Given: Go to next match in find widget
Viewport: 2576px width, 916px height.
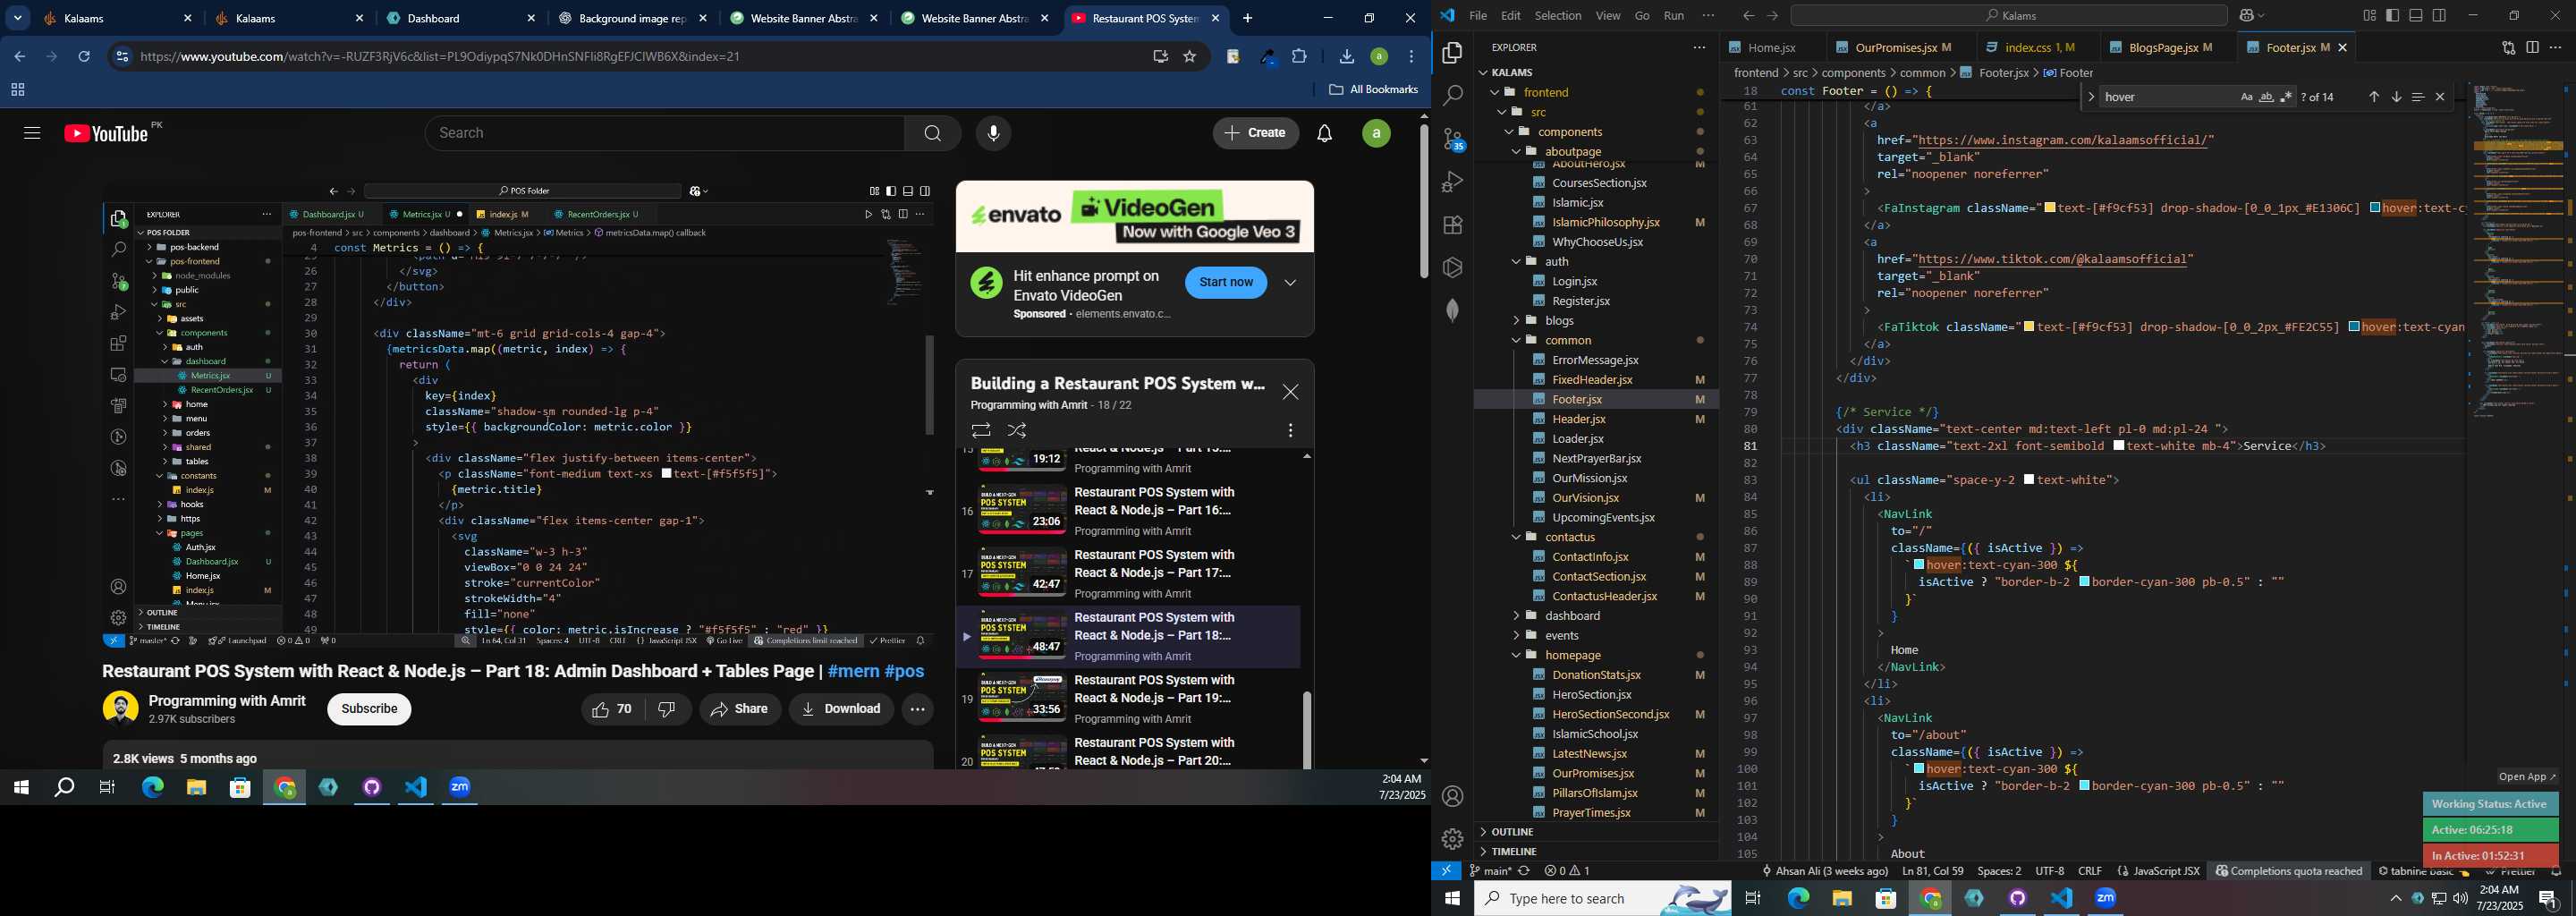Looking at the screenshot, I should click(x=2395, y=97).
